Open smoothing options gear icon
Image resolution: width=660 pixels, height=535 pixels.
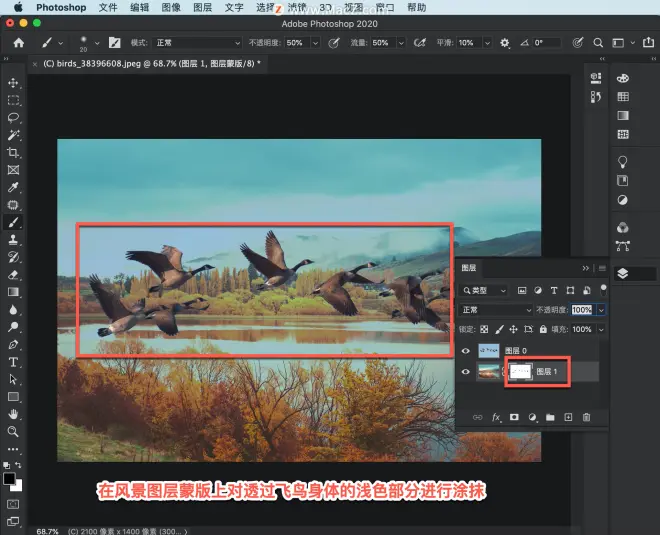[504, 43]
